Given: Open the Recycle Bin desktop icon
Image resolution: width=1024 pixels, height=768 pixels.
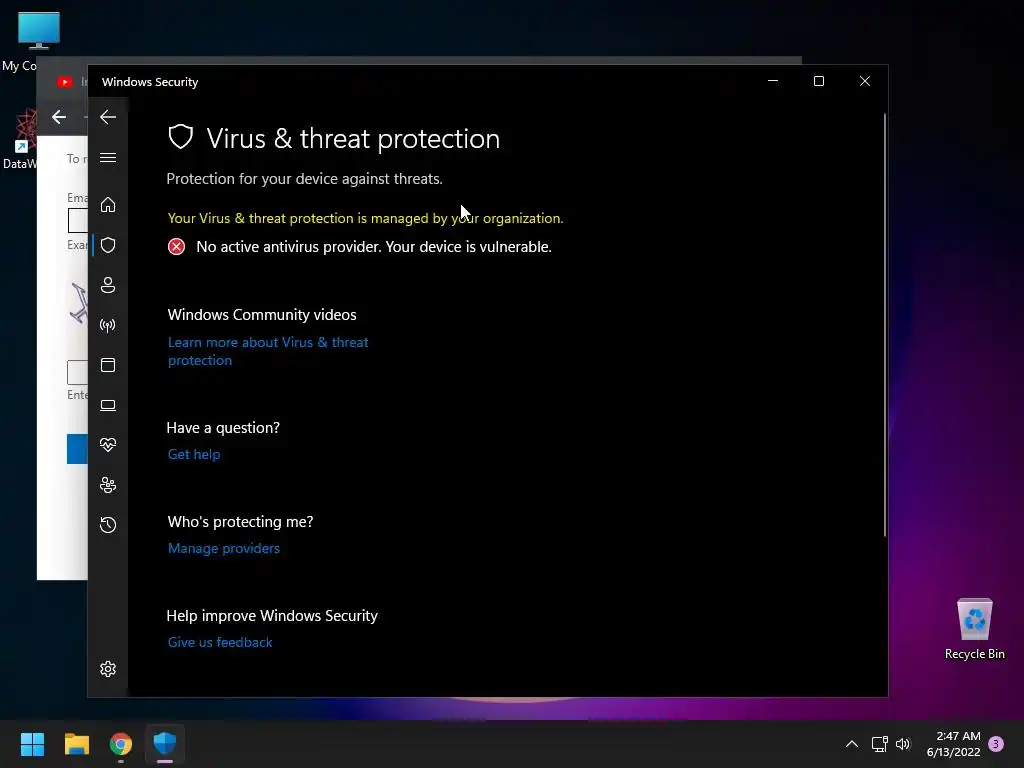Looking at the screenshot, I should pos(974,629).
